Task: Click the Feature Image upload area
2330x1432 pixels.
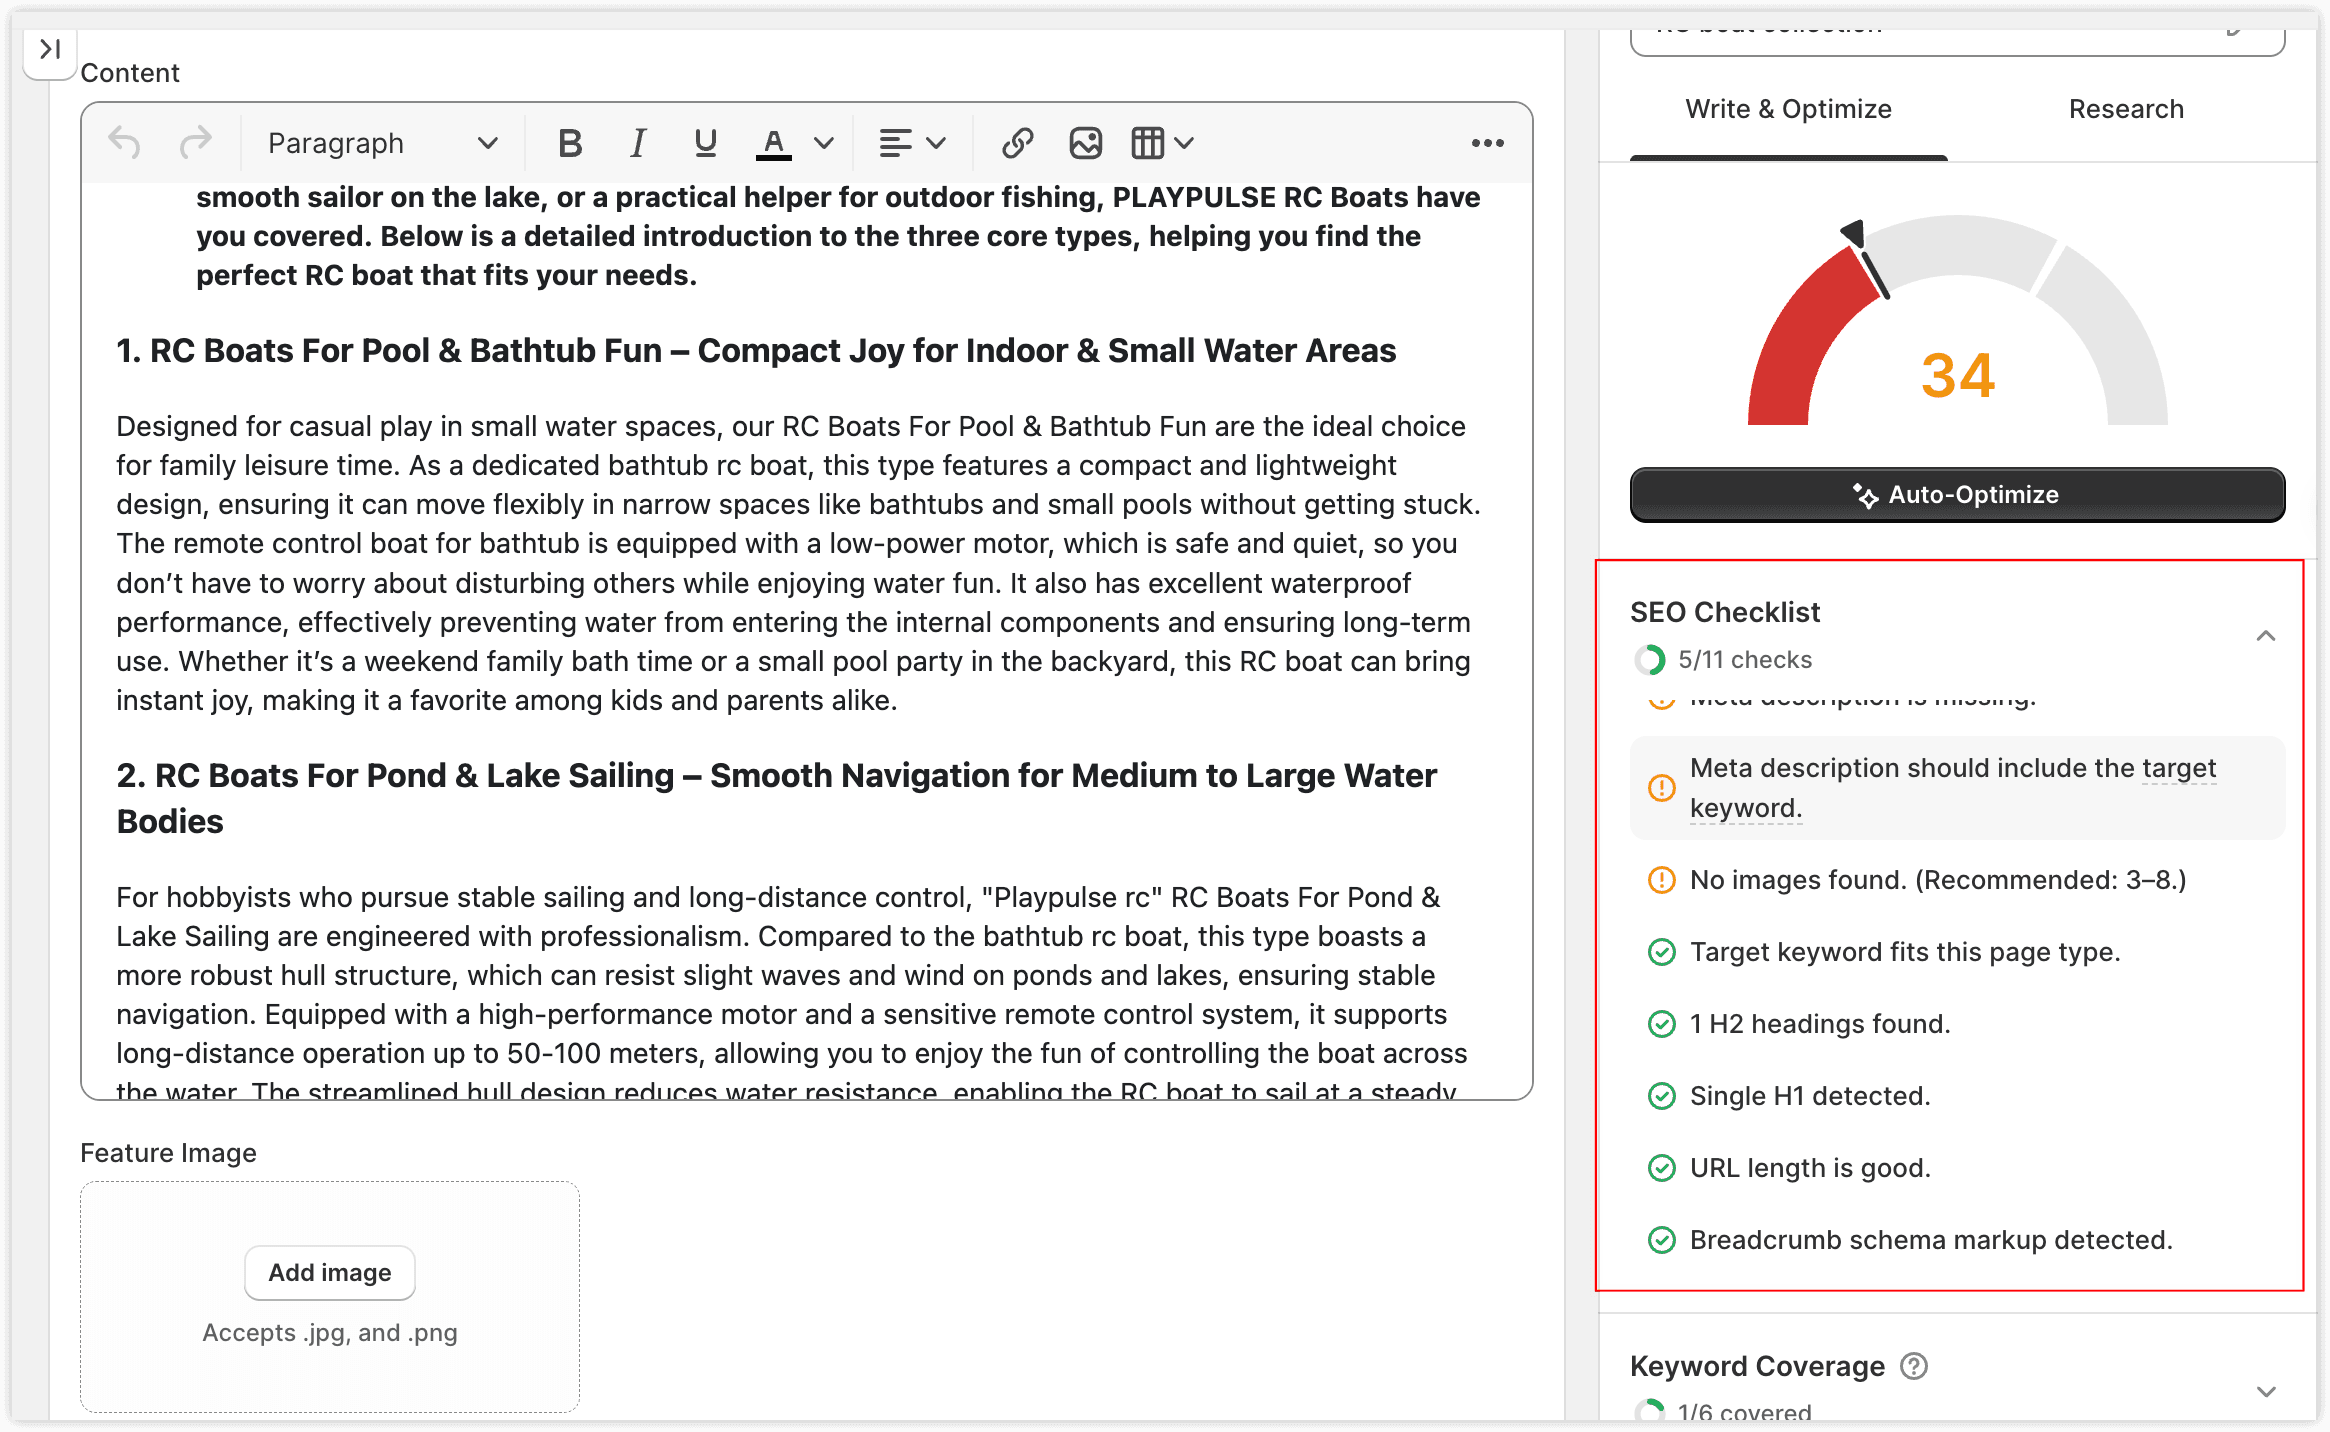Action: click(x=330, y=1297)
